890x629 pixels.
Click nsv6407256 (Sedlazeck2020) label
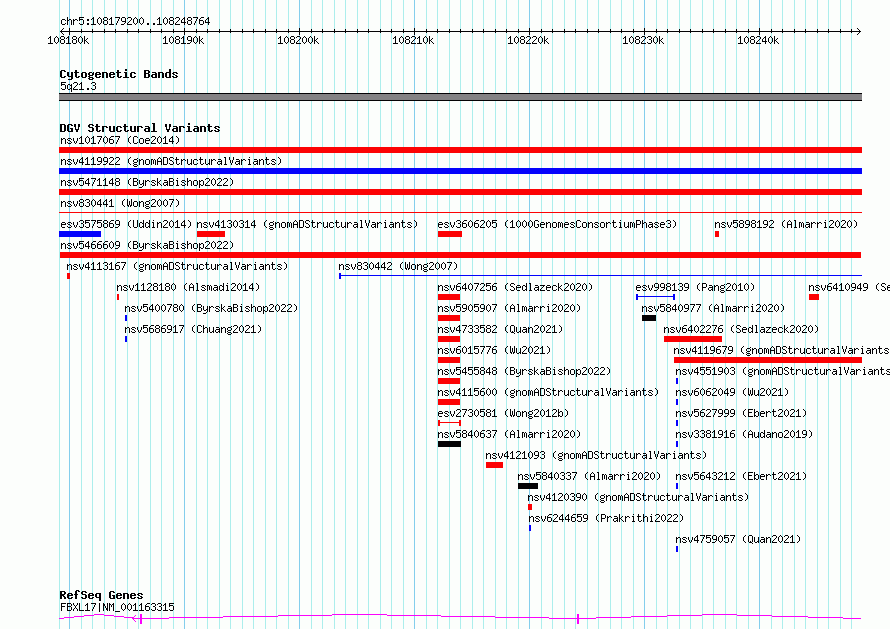[x=515, y=287]
